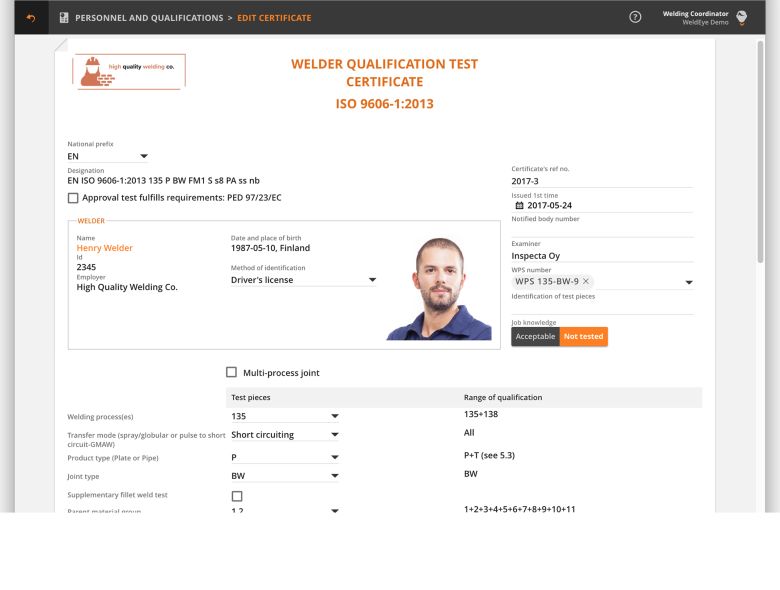This screenshot has width=780, height=590.
Task: Click the company logo image
Action: point(129,72)
